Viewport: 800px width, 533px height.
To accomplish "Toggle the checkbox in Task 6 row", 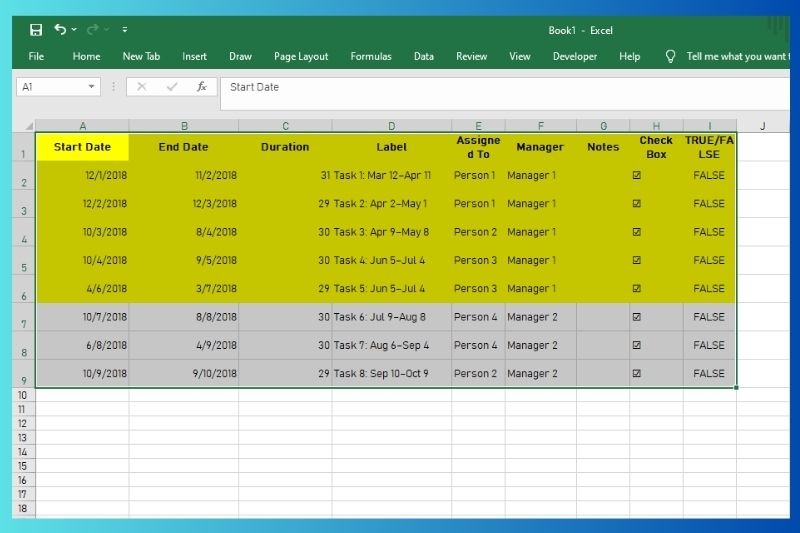I will point(636,317).
